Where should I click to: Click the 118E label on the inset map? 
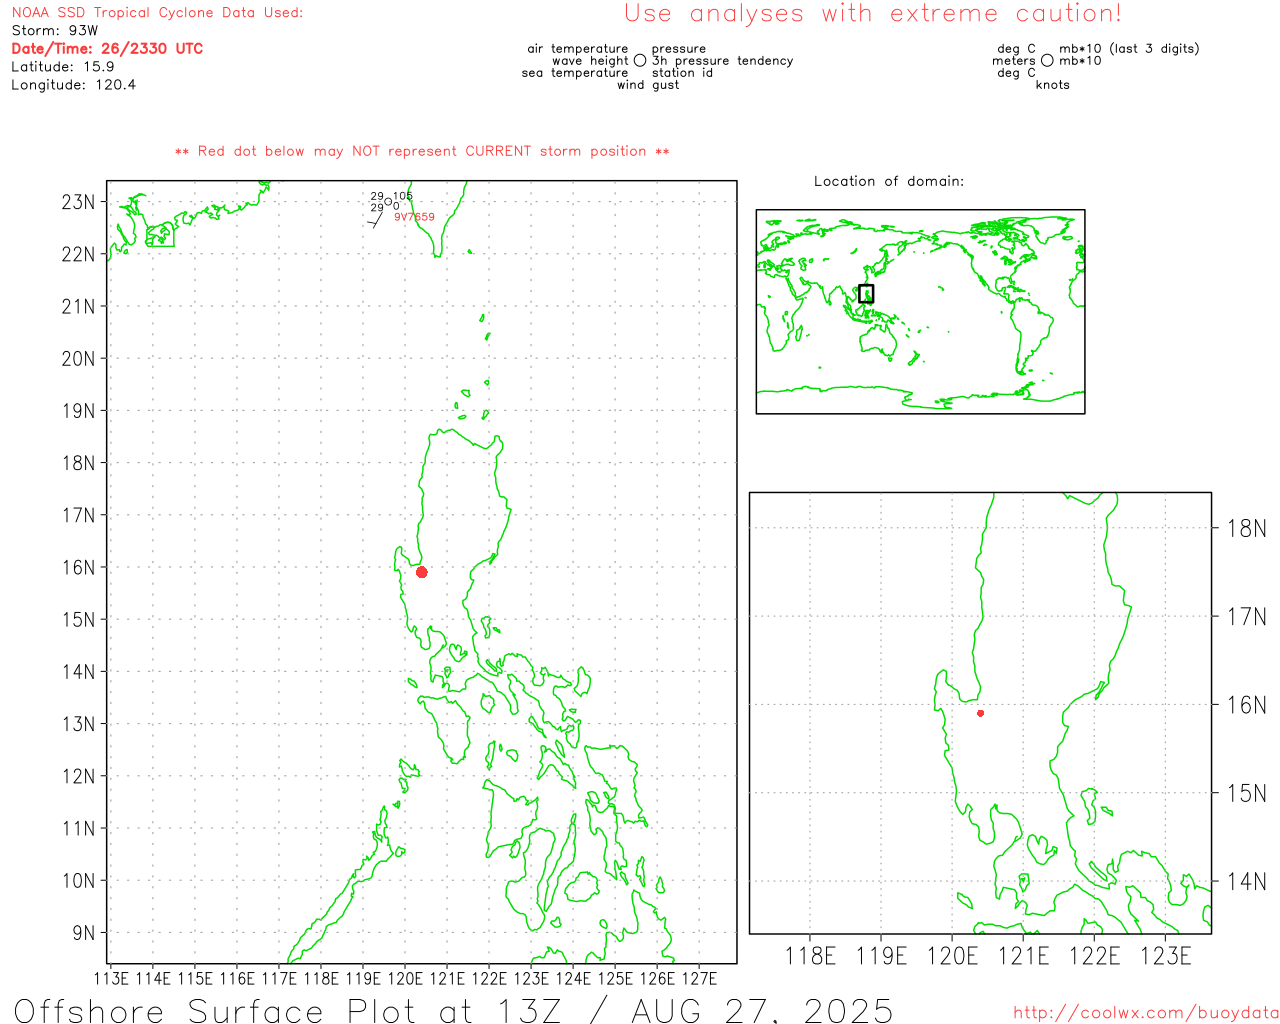pyautogui.click(x=810, y=956)
